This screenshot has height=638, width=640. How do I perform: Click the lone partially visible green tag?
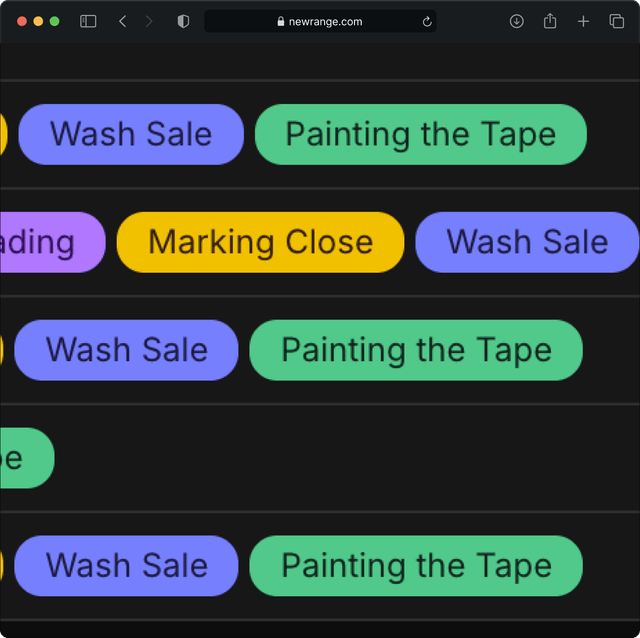click(x=25, y=458)
